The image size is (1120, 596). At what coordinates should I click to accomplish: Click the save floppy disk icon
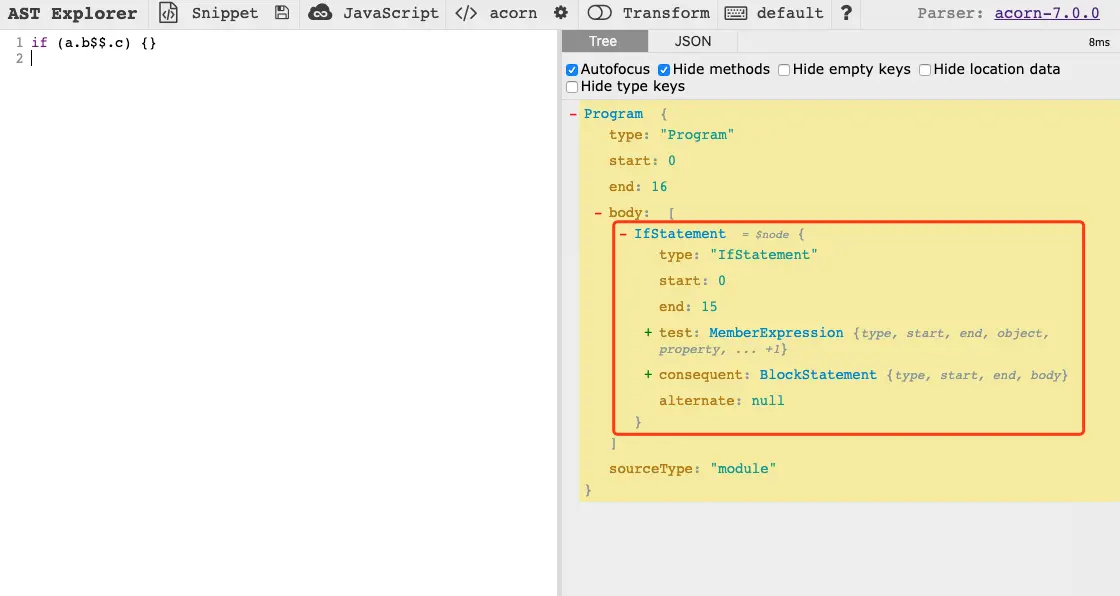pos(282,13)
